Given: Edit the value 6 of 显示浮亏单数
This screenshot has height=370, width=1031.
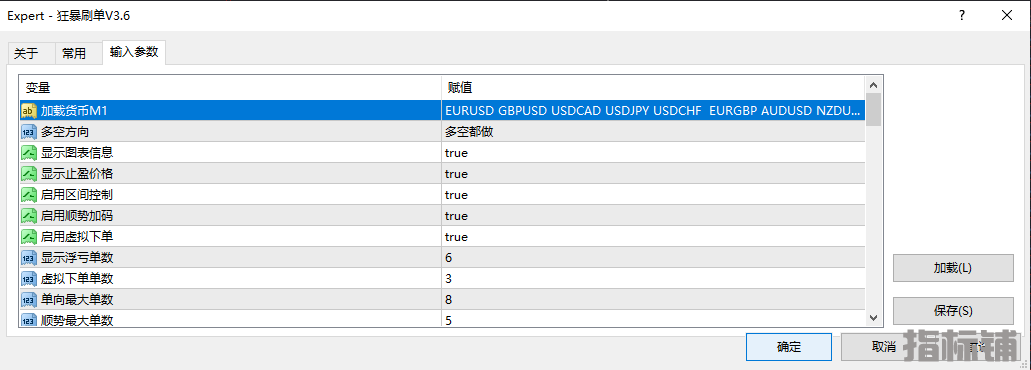Looking at the screenshot, I should point(654,258).
